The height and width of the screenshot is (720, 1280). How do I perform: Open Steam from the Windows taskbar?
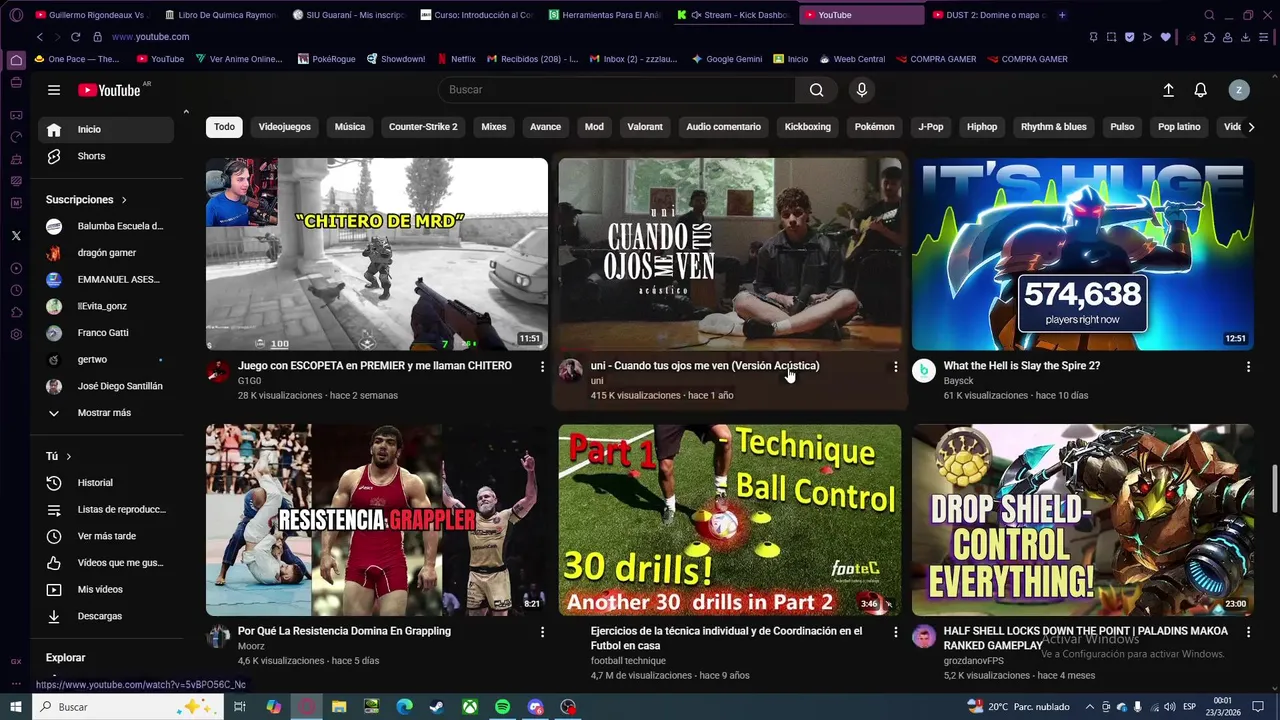[437, 707]
